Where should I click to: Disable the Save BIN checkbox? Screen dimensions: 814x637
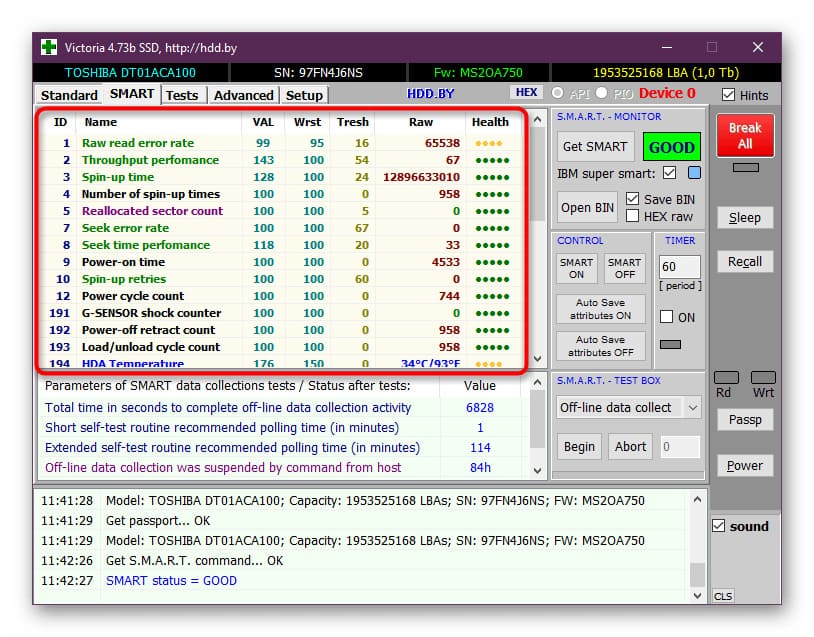pyautogui.click(x=632, y=199)
